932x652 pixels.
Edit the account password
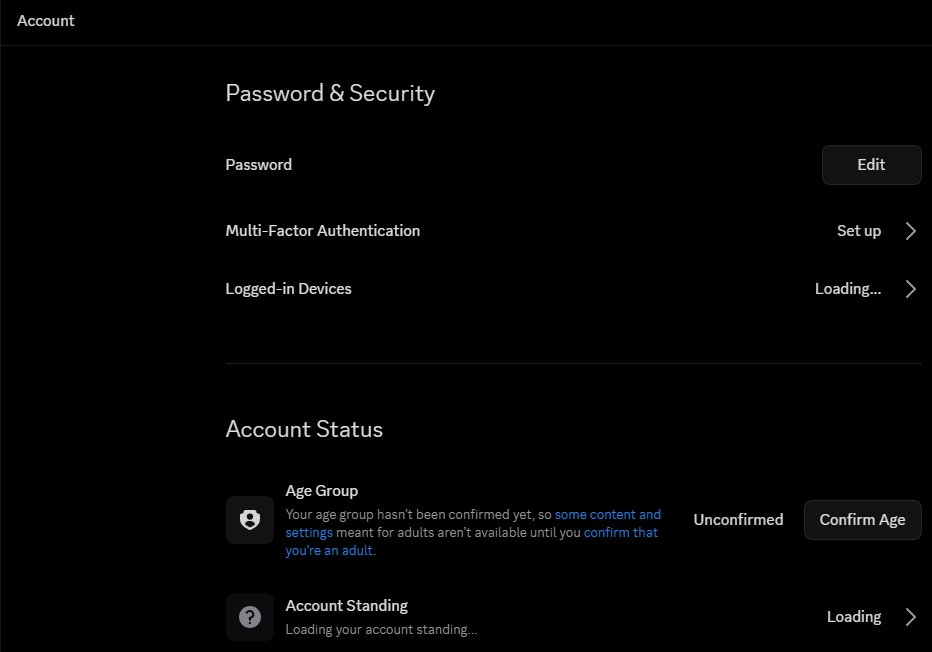(x=871, y=165)
